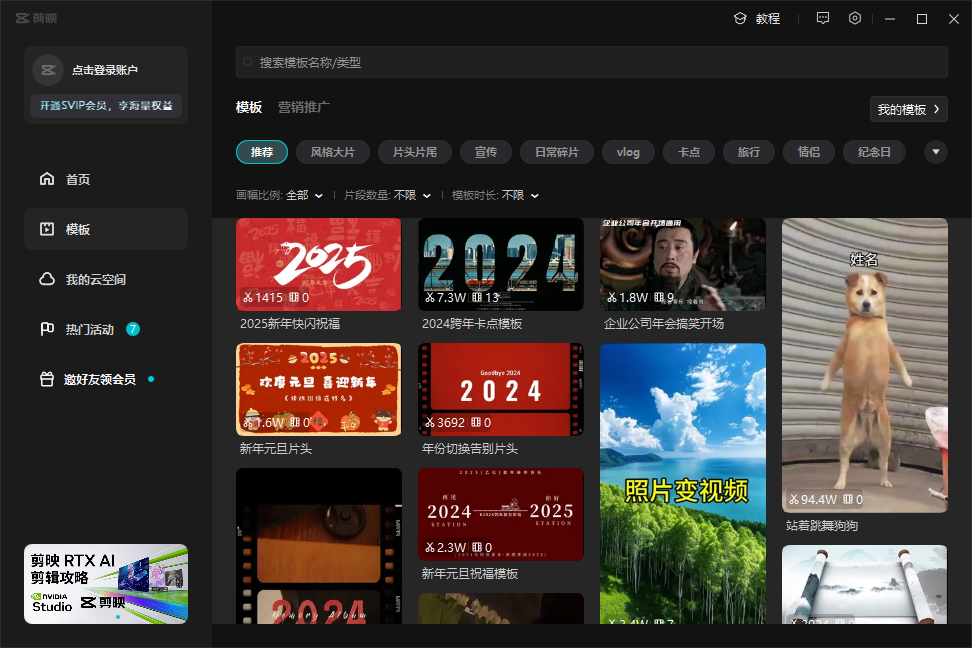Click the 新年元旦片头 title text
This screenshot has height=648, width=972.
(x=276, y=449)
